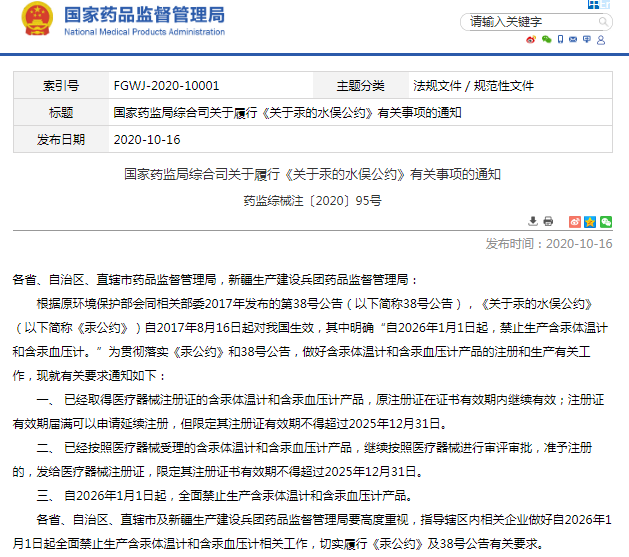Download the document via download arrow icon

pos(533,221)
